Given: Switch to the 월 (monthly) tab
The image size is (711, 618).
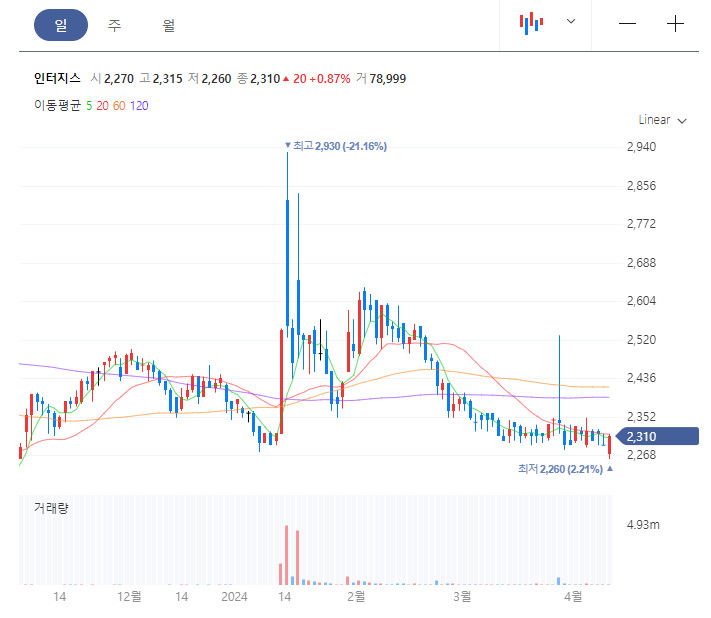Looking at the screenshot, I should pos(168,25).
